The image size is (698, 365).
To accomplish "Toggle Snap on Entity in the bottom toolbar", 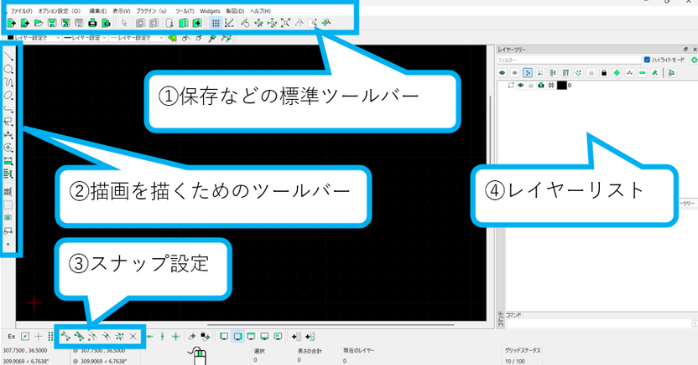I will pyautogui.click(x=79, y=337).
